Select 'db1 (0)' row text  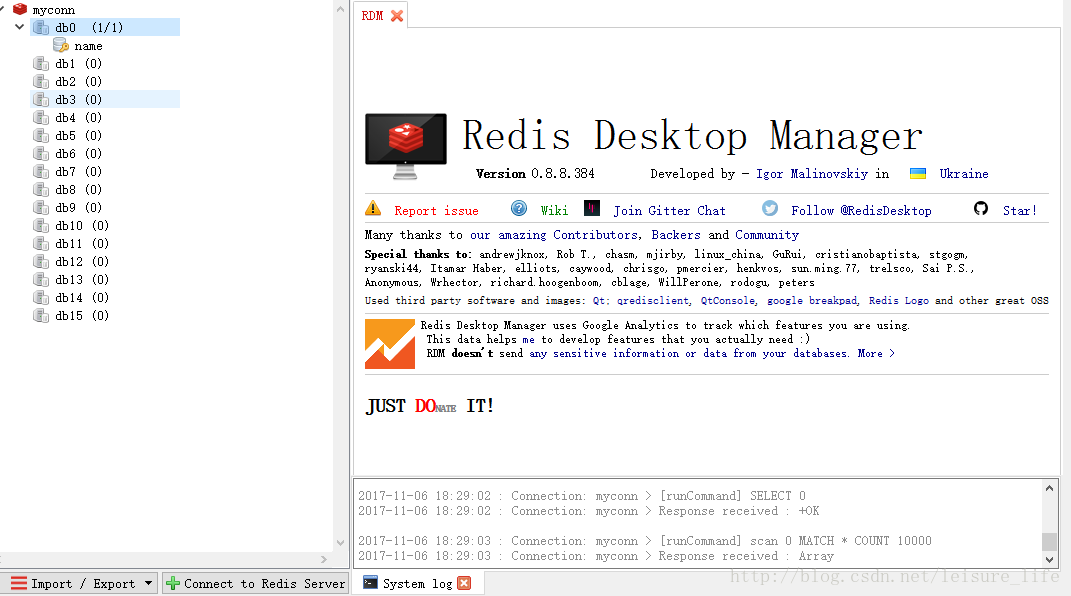(79, 63)
